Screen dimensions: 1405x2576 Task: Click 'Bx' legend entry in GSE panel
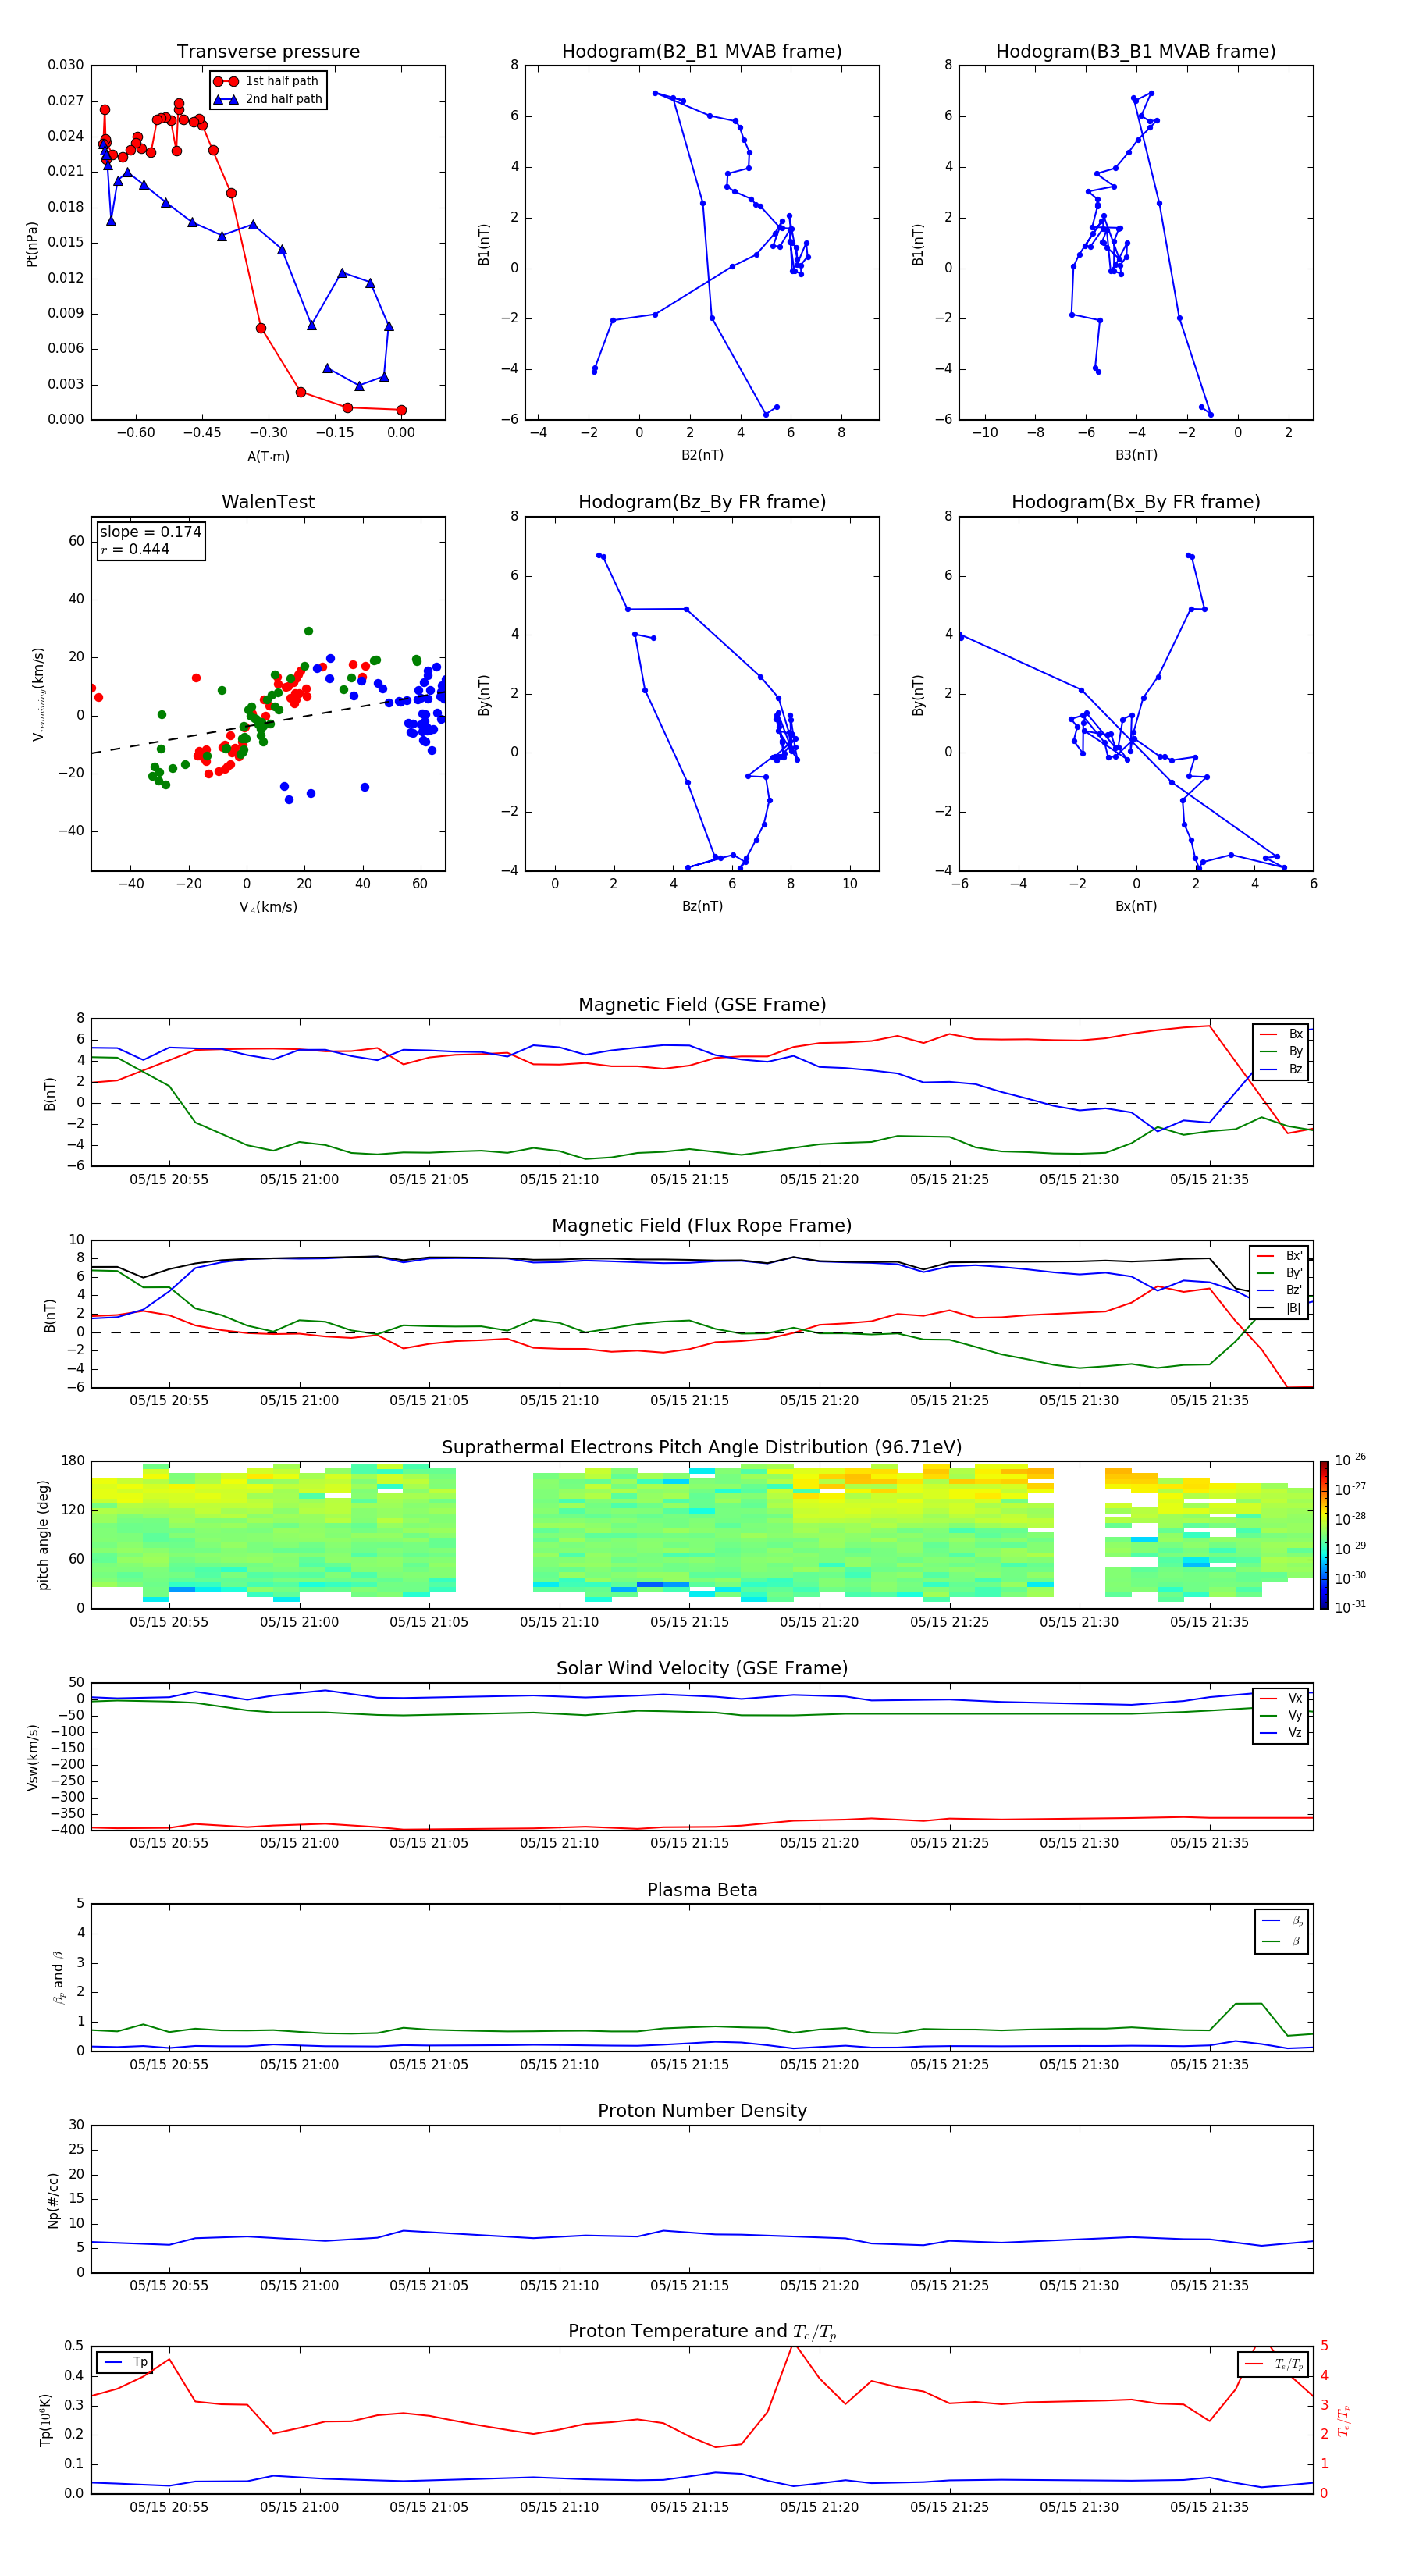coord(1281,1034)
